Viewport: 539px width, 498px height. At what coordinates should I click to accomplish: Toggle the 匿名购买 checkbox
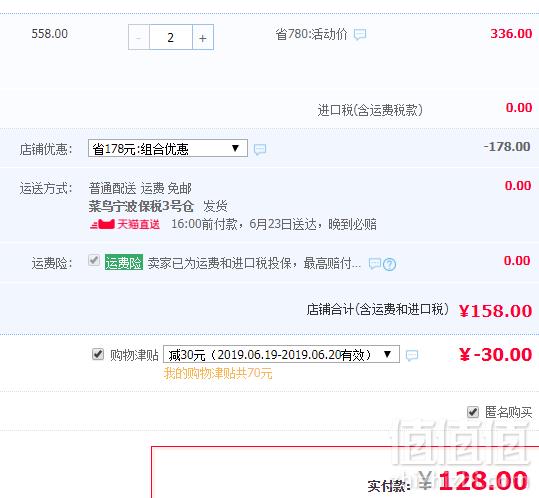pos(473,411)
